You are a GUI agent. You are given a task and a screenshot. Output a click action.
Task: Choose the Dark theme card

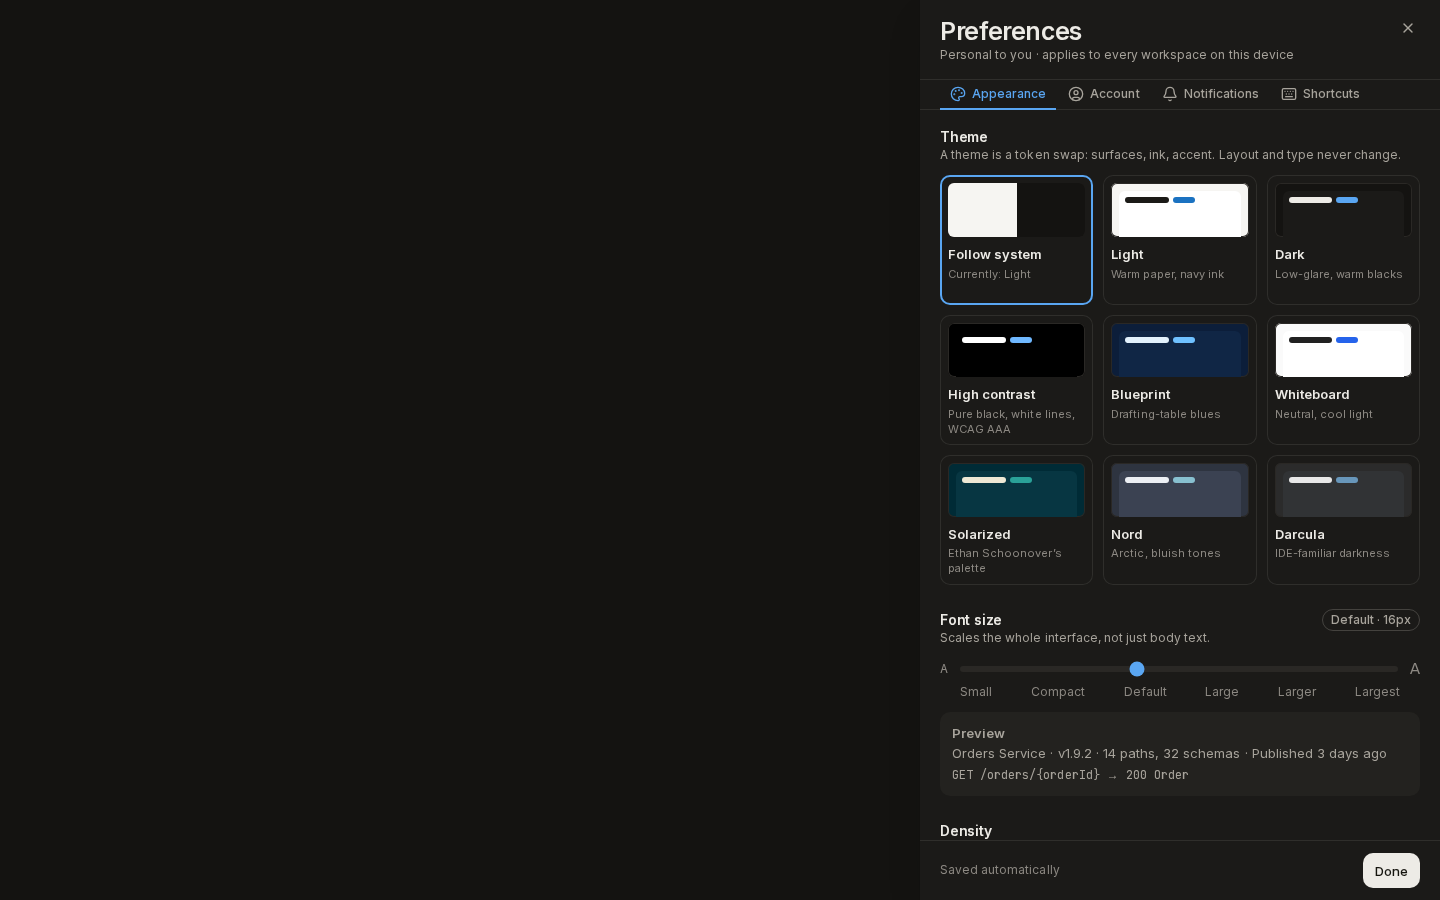[1343, 240]
